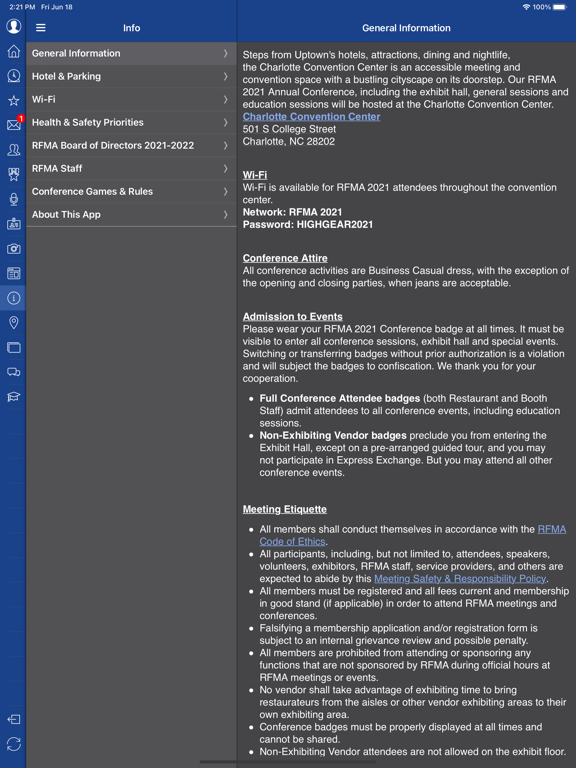The image size is (576, 768).
Task: Expand Hotel & Parking row chevron
Action: tap(225, 76)
